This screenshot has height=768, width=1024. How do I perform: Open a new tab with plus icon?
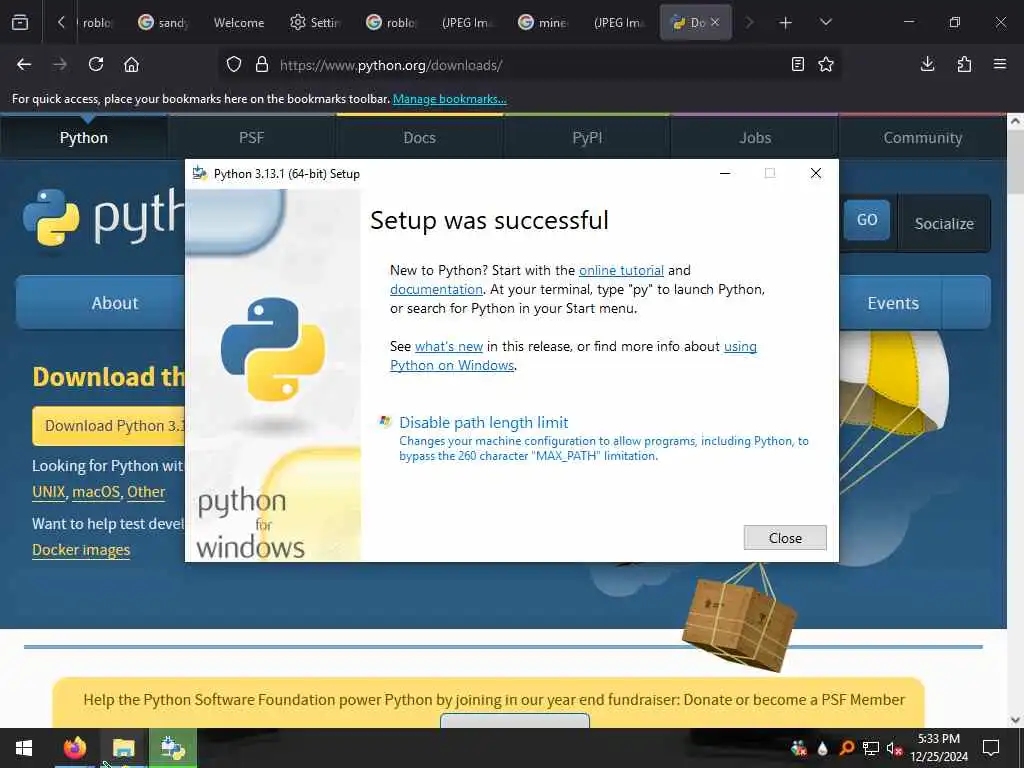(786, 23)
